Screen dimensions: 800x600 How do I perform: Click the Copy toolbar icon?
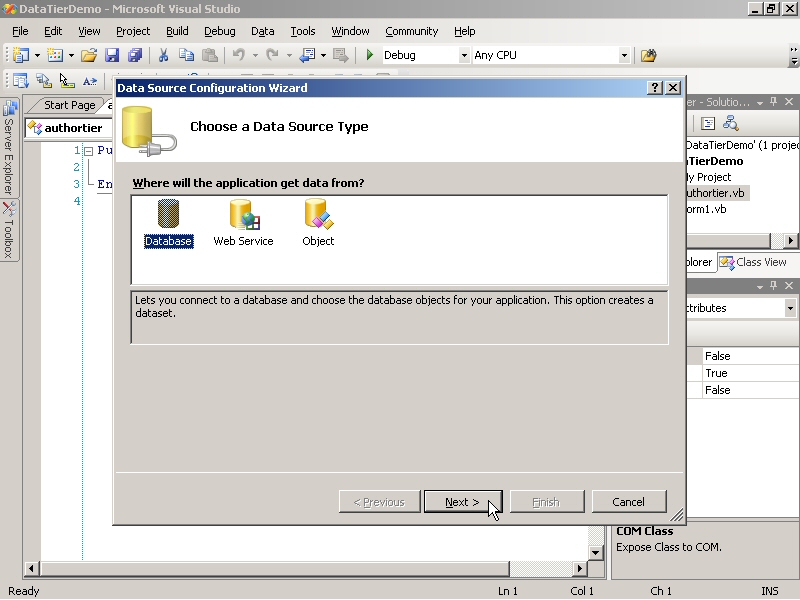pos(187,55)
